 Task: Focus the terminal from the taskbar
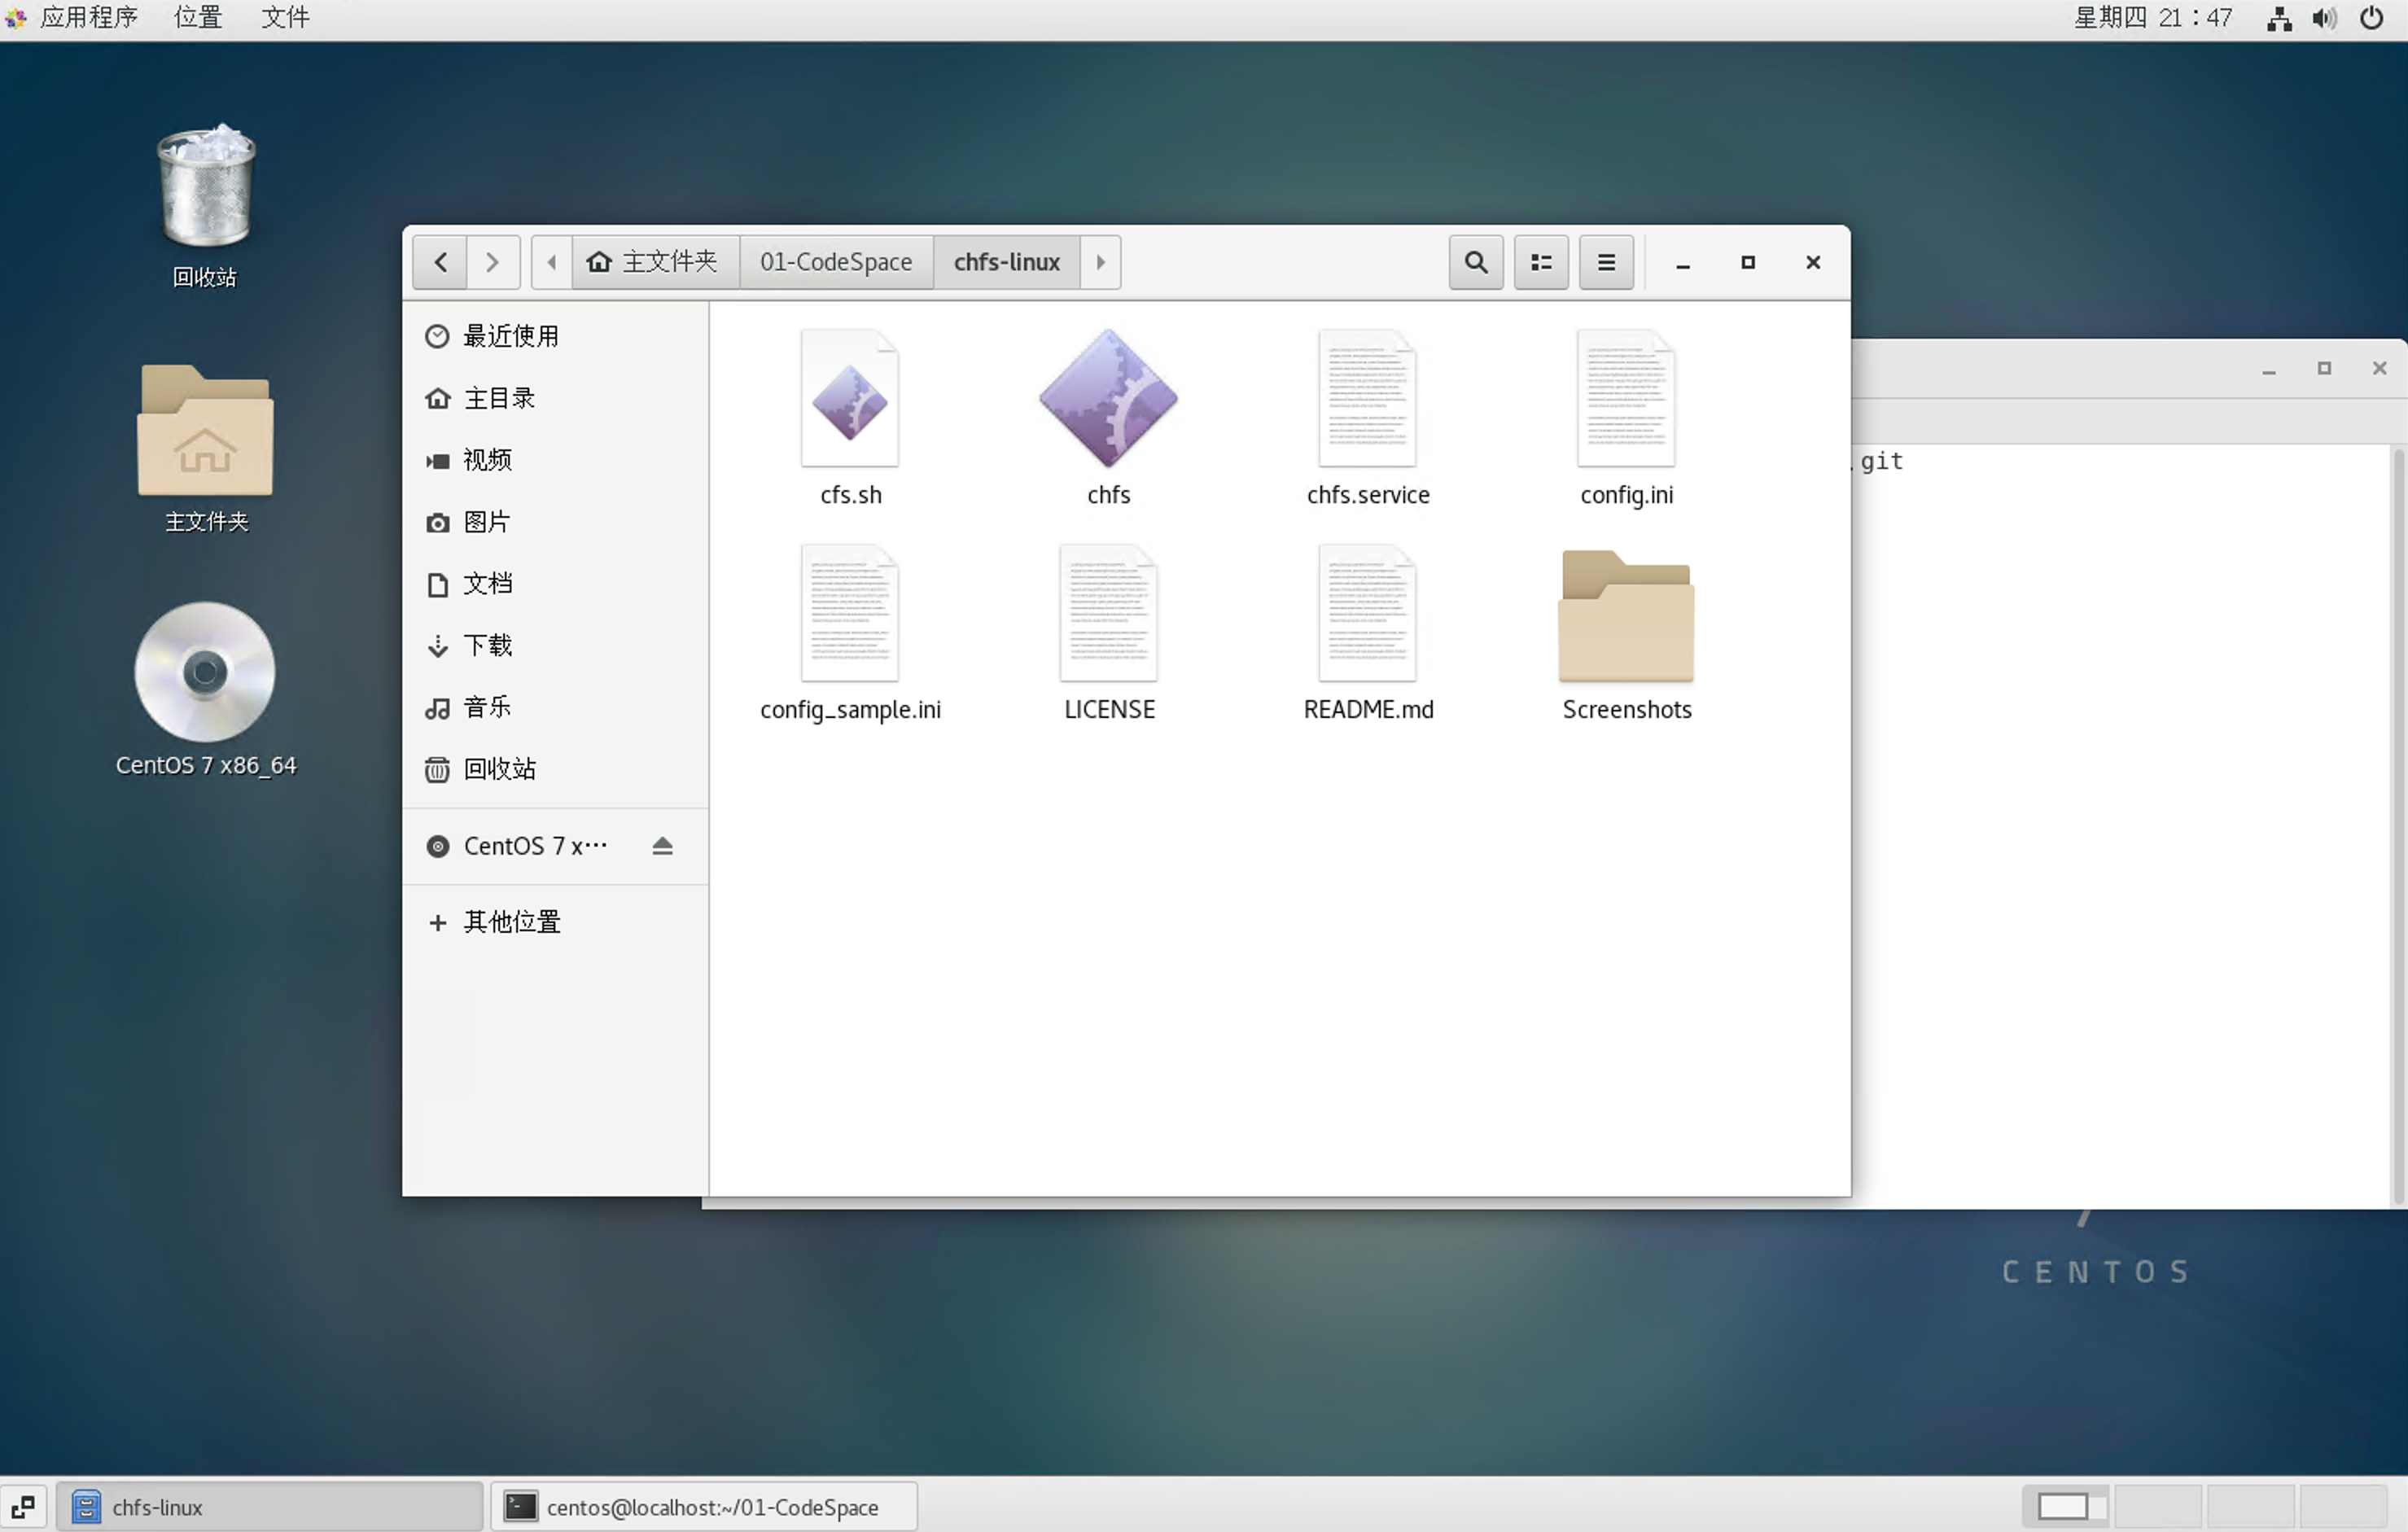click(703, 1507)
